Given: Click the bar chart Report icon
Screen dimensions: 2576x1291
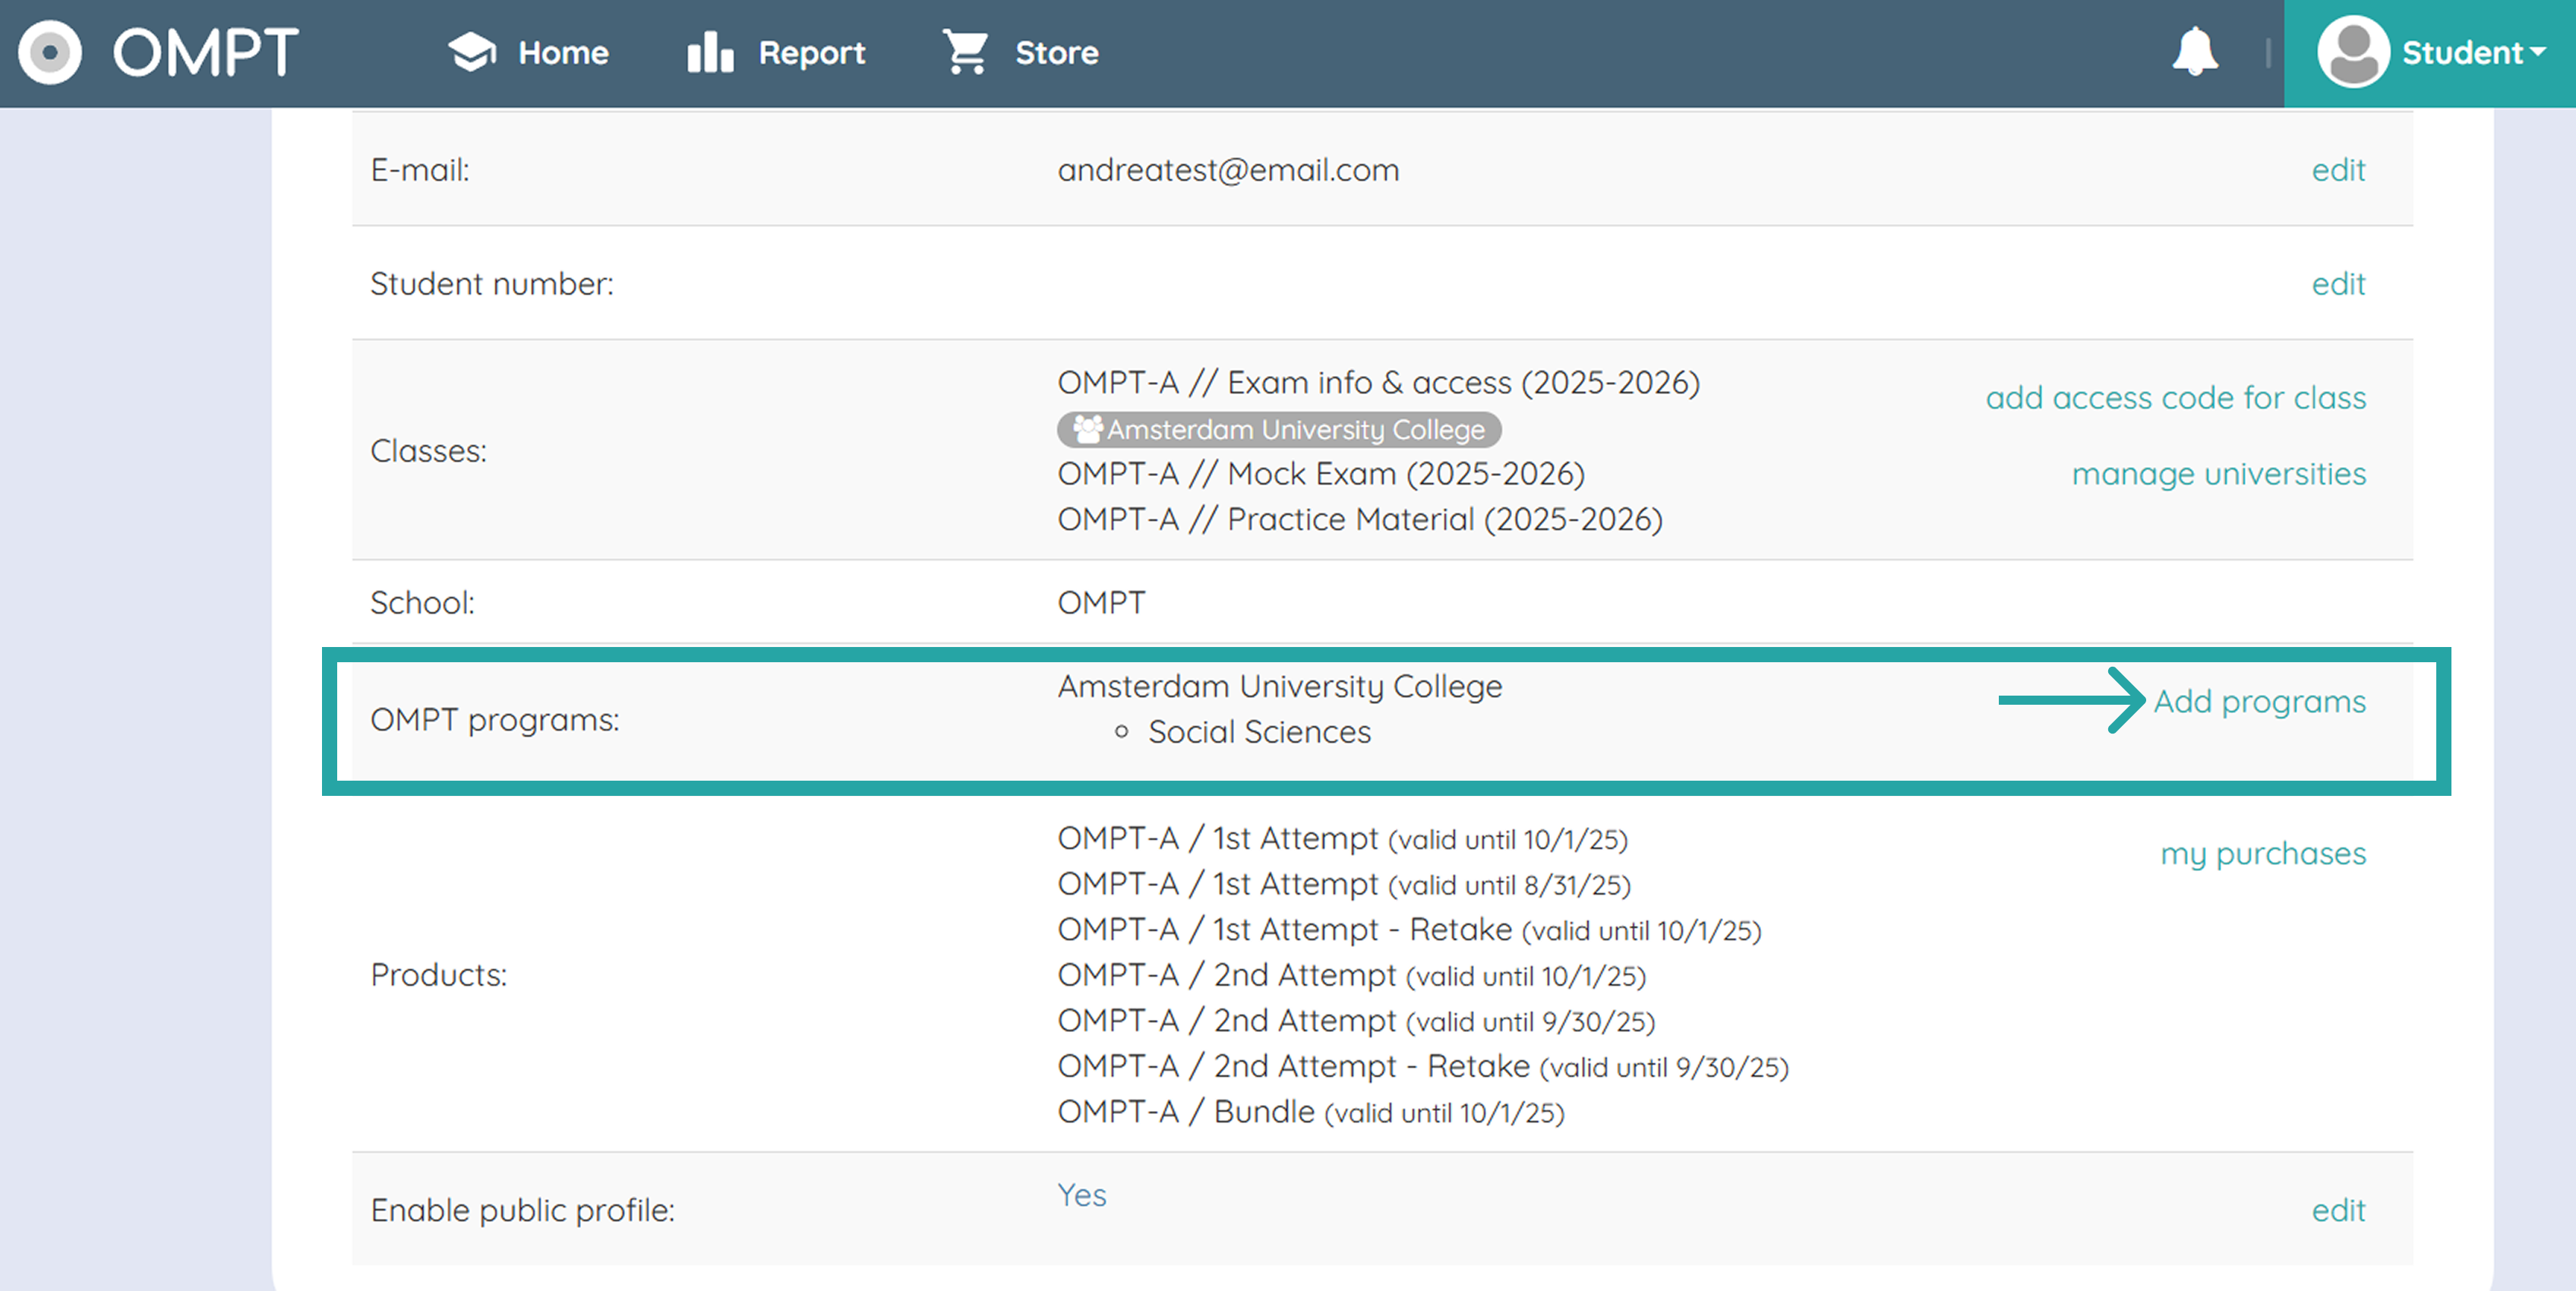Looking at the screenshot, I should pyautogui.click(x=710, y=52).
